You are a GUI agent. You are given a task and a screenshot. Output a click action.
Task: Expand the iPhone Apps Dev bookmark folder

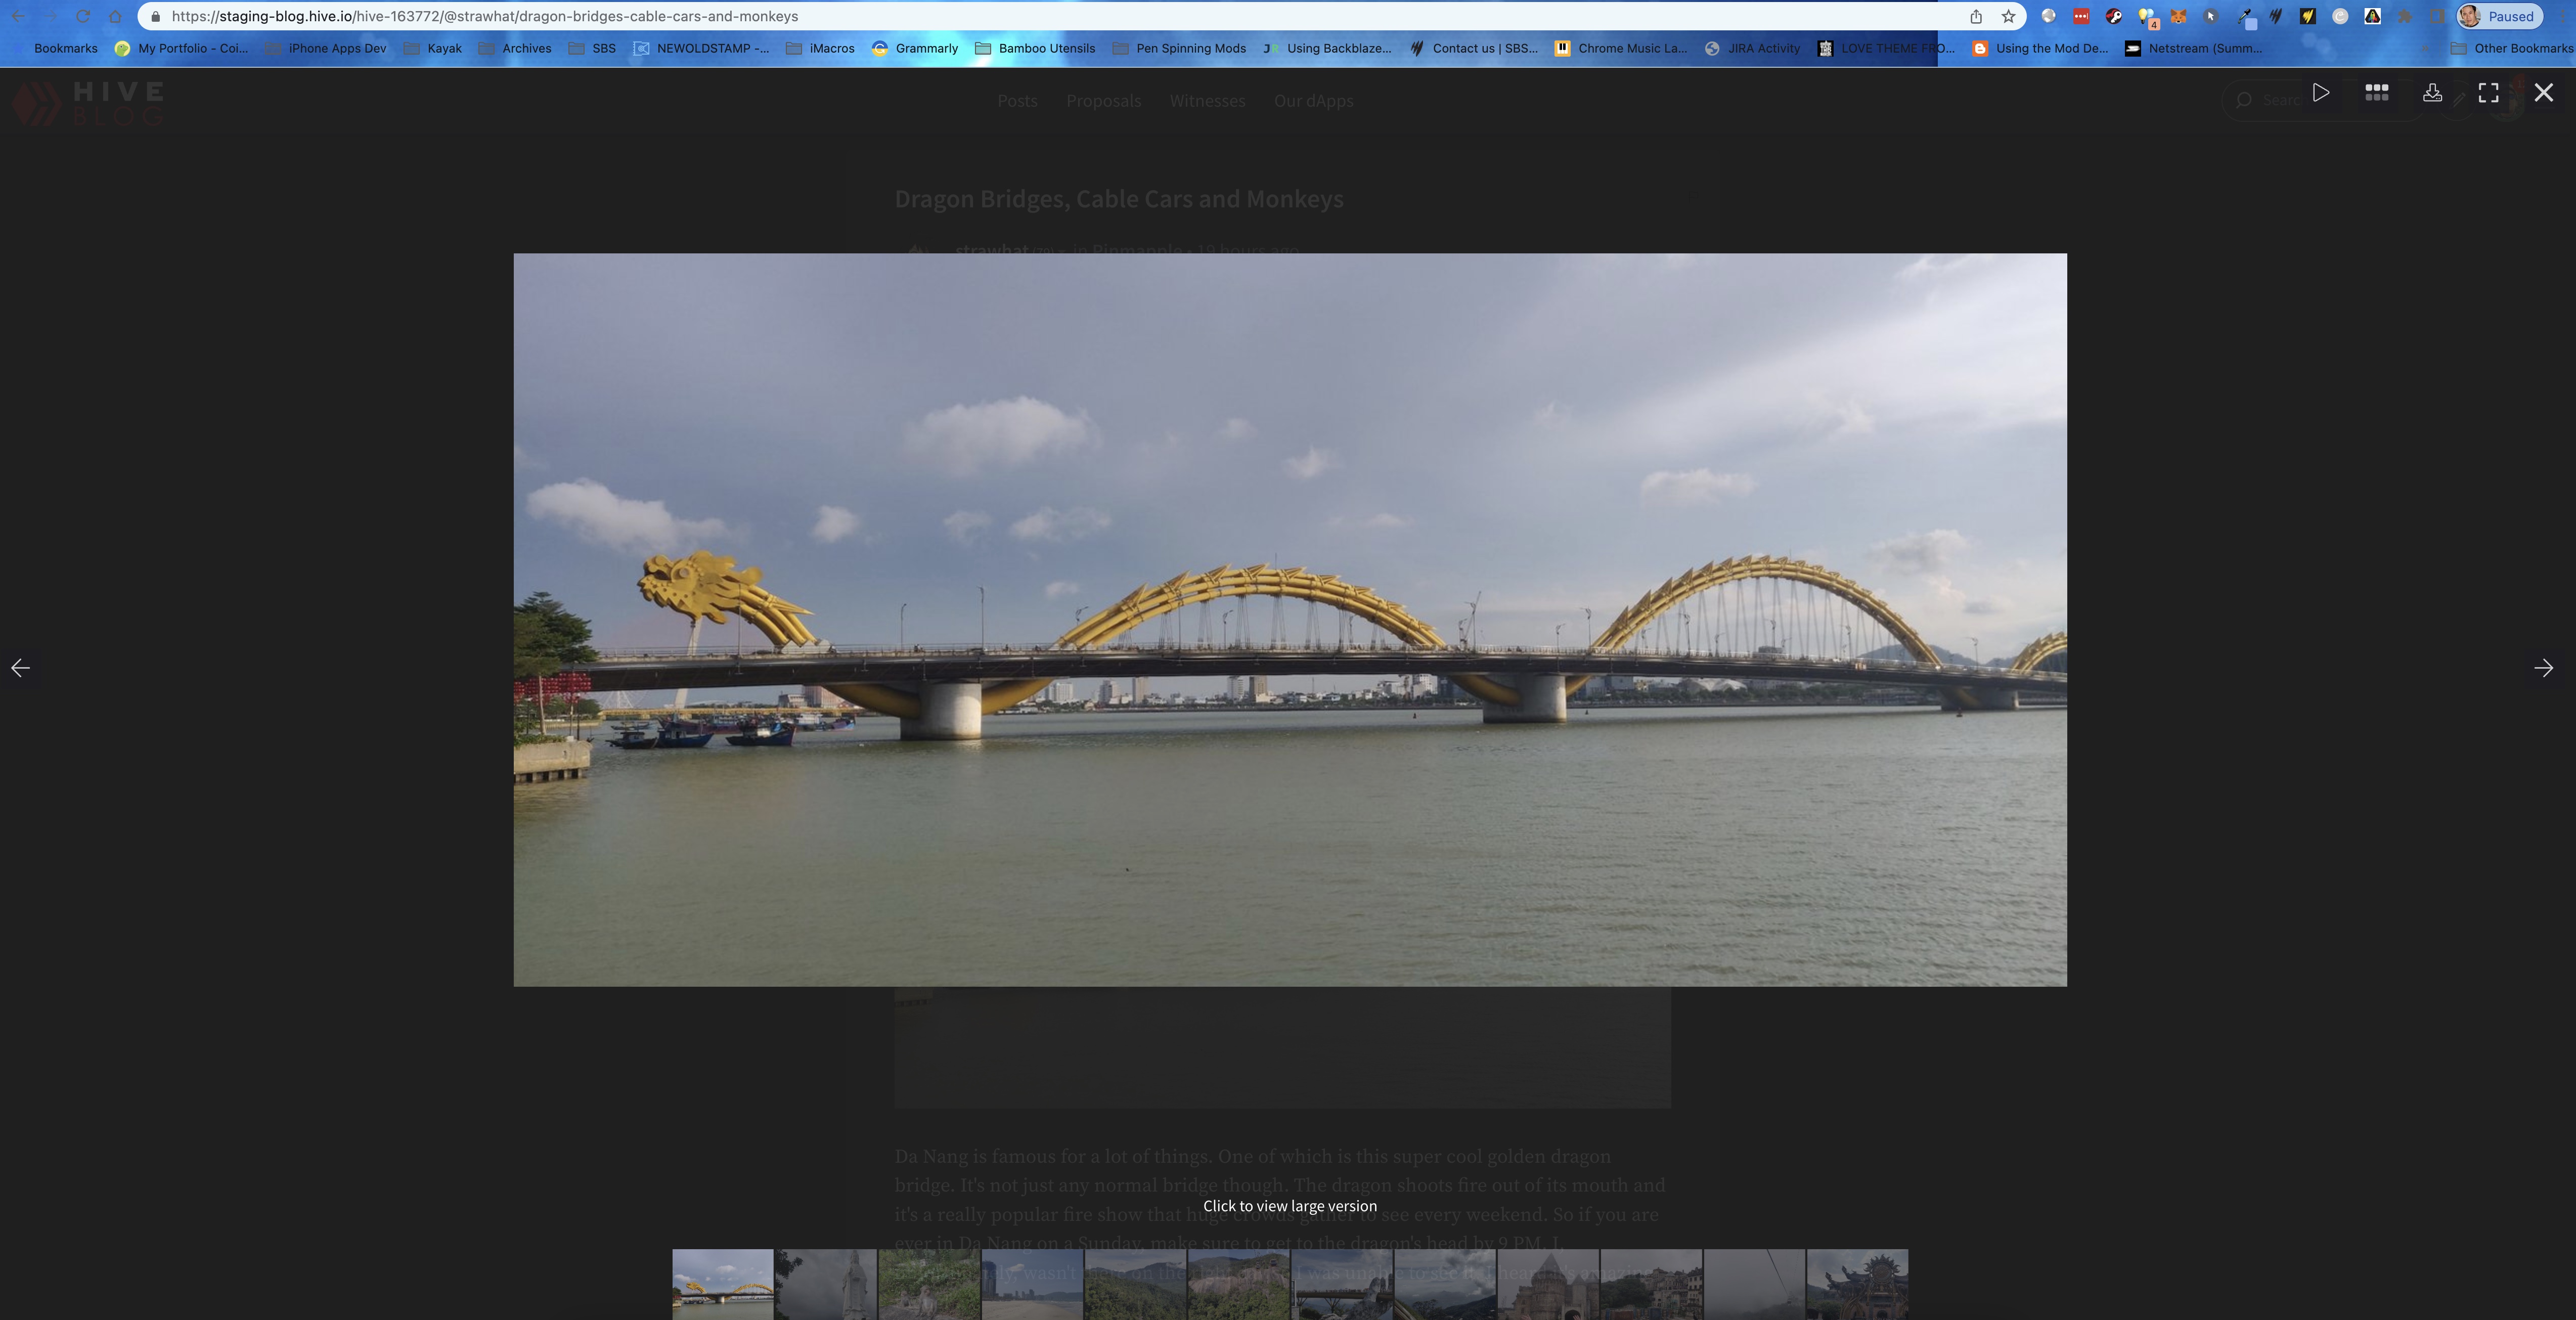pos(326,48)
